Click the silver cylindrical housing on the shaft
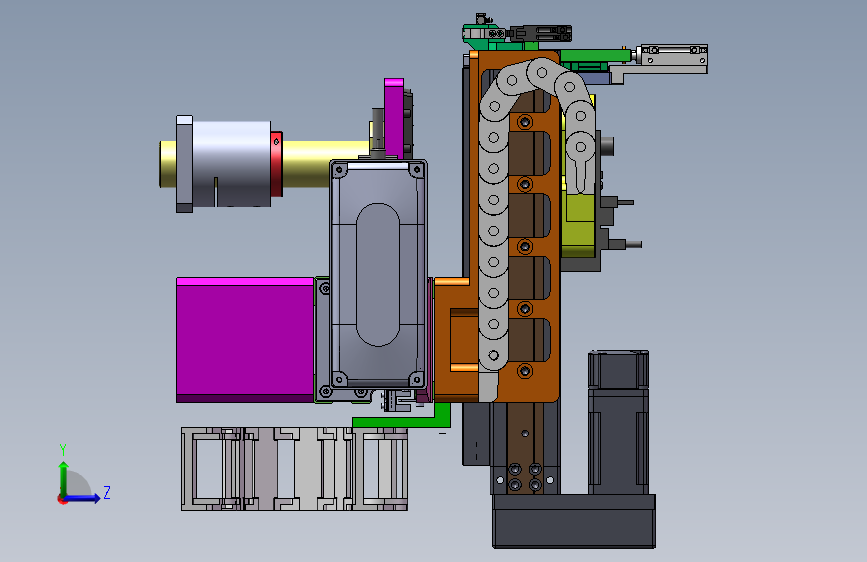 (231, 164)
